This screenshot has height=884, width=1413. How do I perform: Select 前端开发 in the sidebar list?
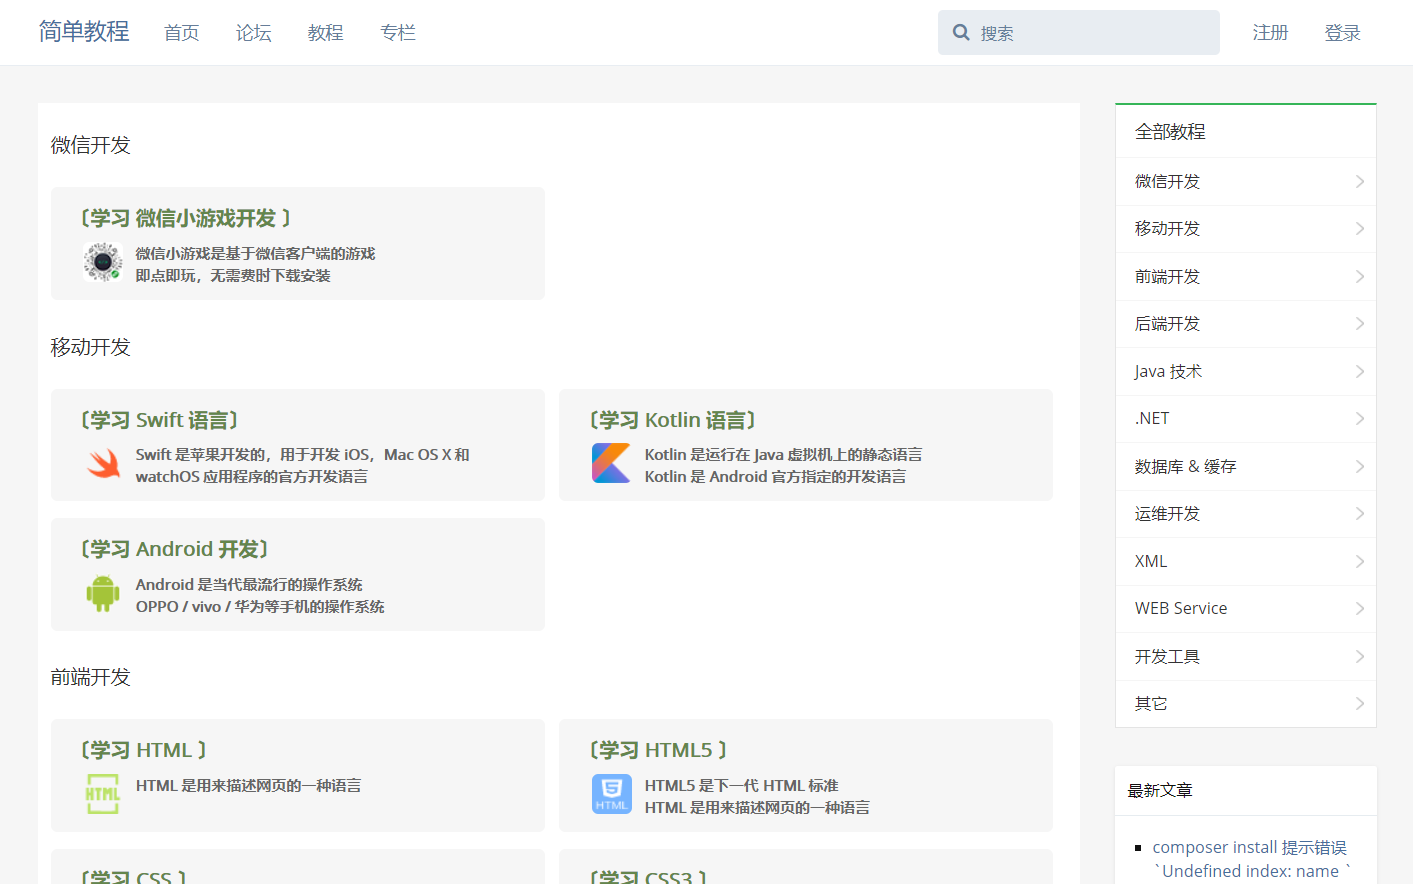click(1246, 276)
